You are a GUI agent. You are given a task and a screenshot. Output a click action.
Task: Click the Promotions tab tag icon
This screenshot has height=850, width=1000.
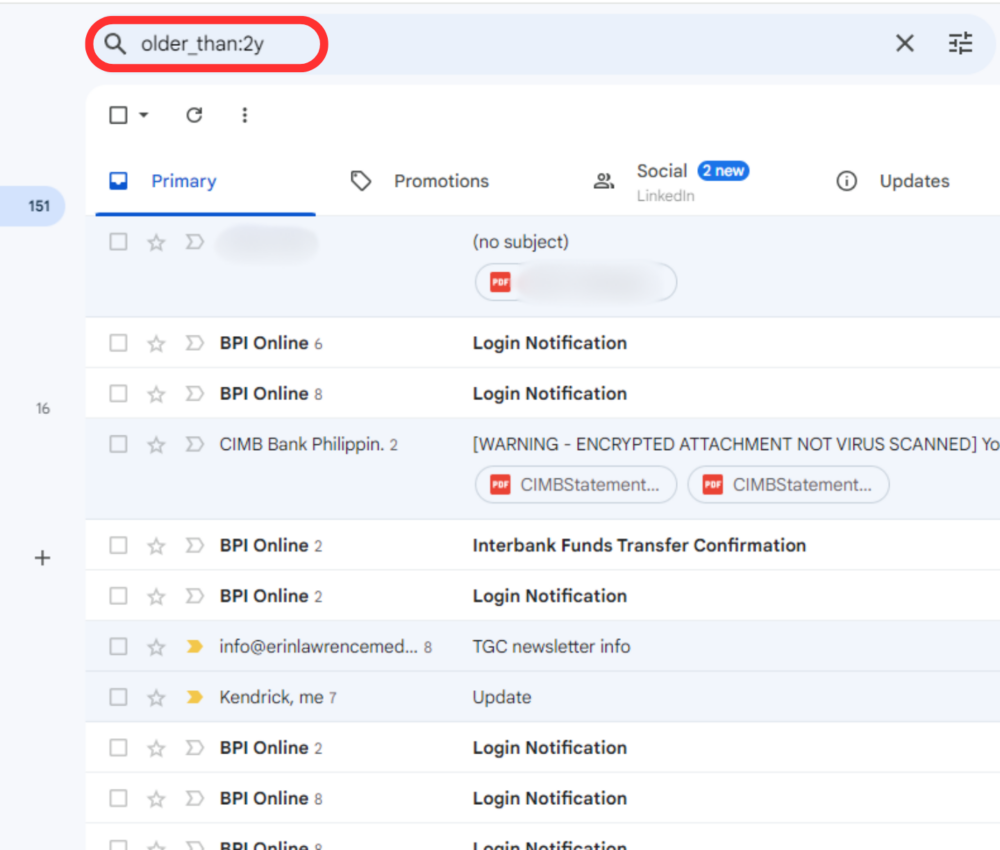[x=361, y=181]
